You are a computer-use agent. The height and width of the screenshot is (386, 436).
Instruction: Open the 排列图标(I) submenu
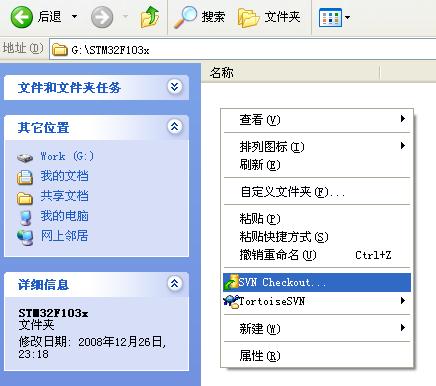(x=317, y=146)
